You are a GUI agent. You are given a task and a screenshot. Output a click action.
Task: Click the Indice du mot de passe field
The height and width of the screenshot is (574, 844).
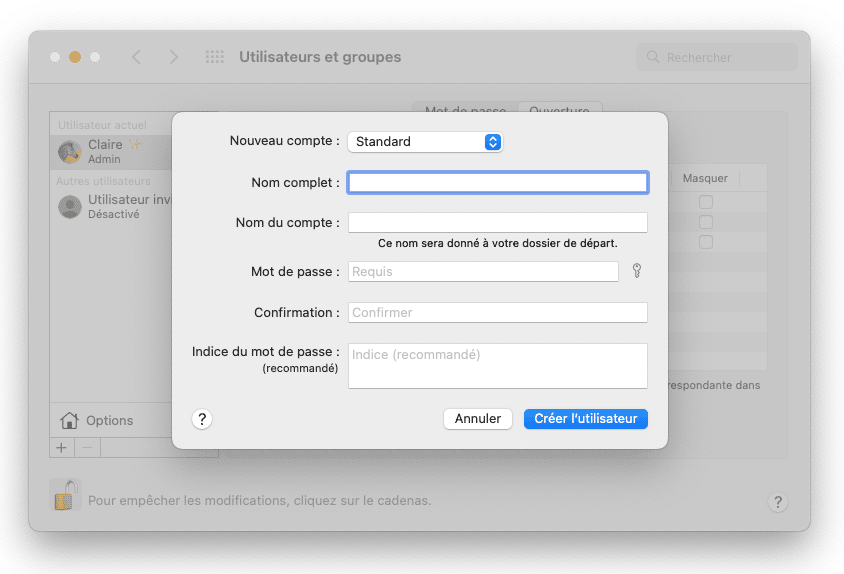point(497,365)
